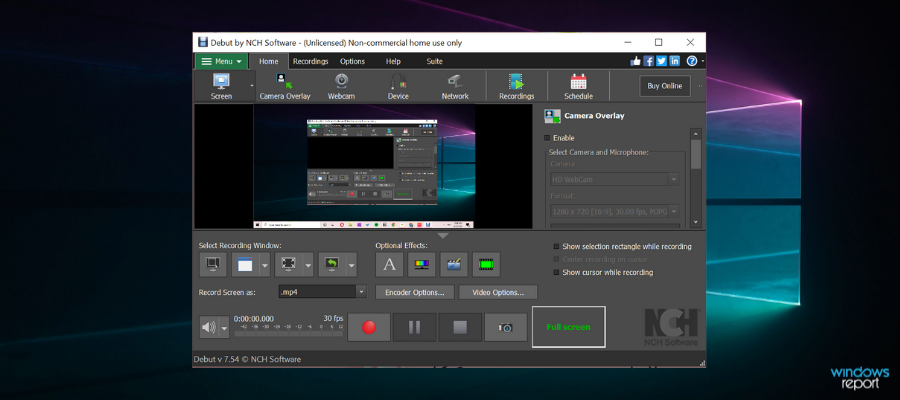The width and height of the screenshot is (900, 400).
Task: Click the panel scrollbar down arrow
Action: [696, 222]
